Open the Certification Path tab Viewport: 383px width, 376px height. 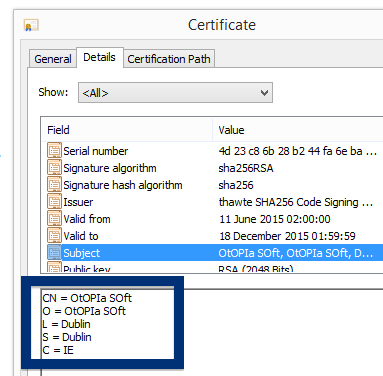click(169, 59)
